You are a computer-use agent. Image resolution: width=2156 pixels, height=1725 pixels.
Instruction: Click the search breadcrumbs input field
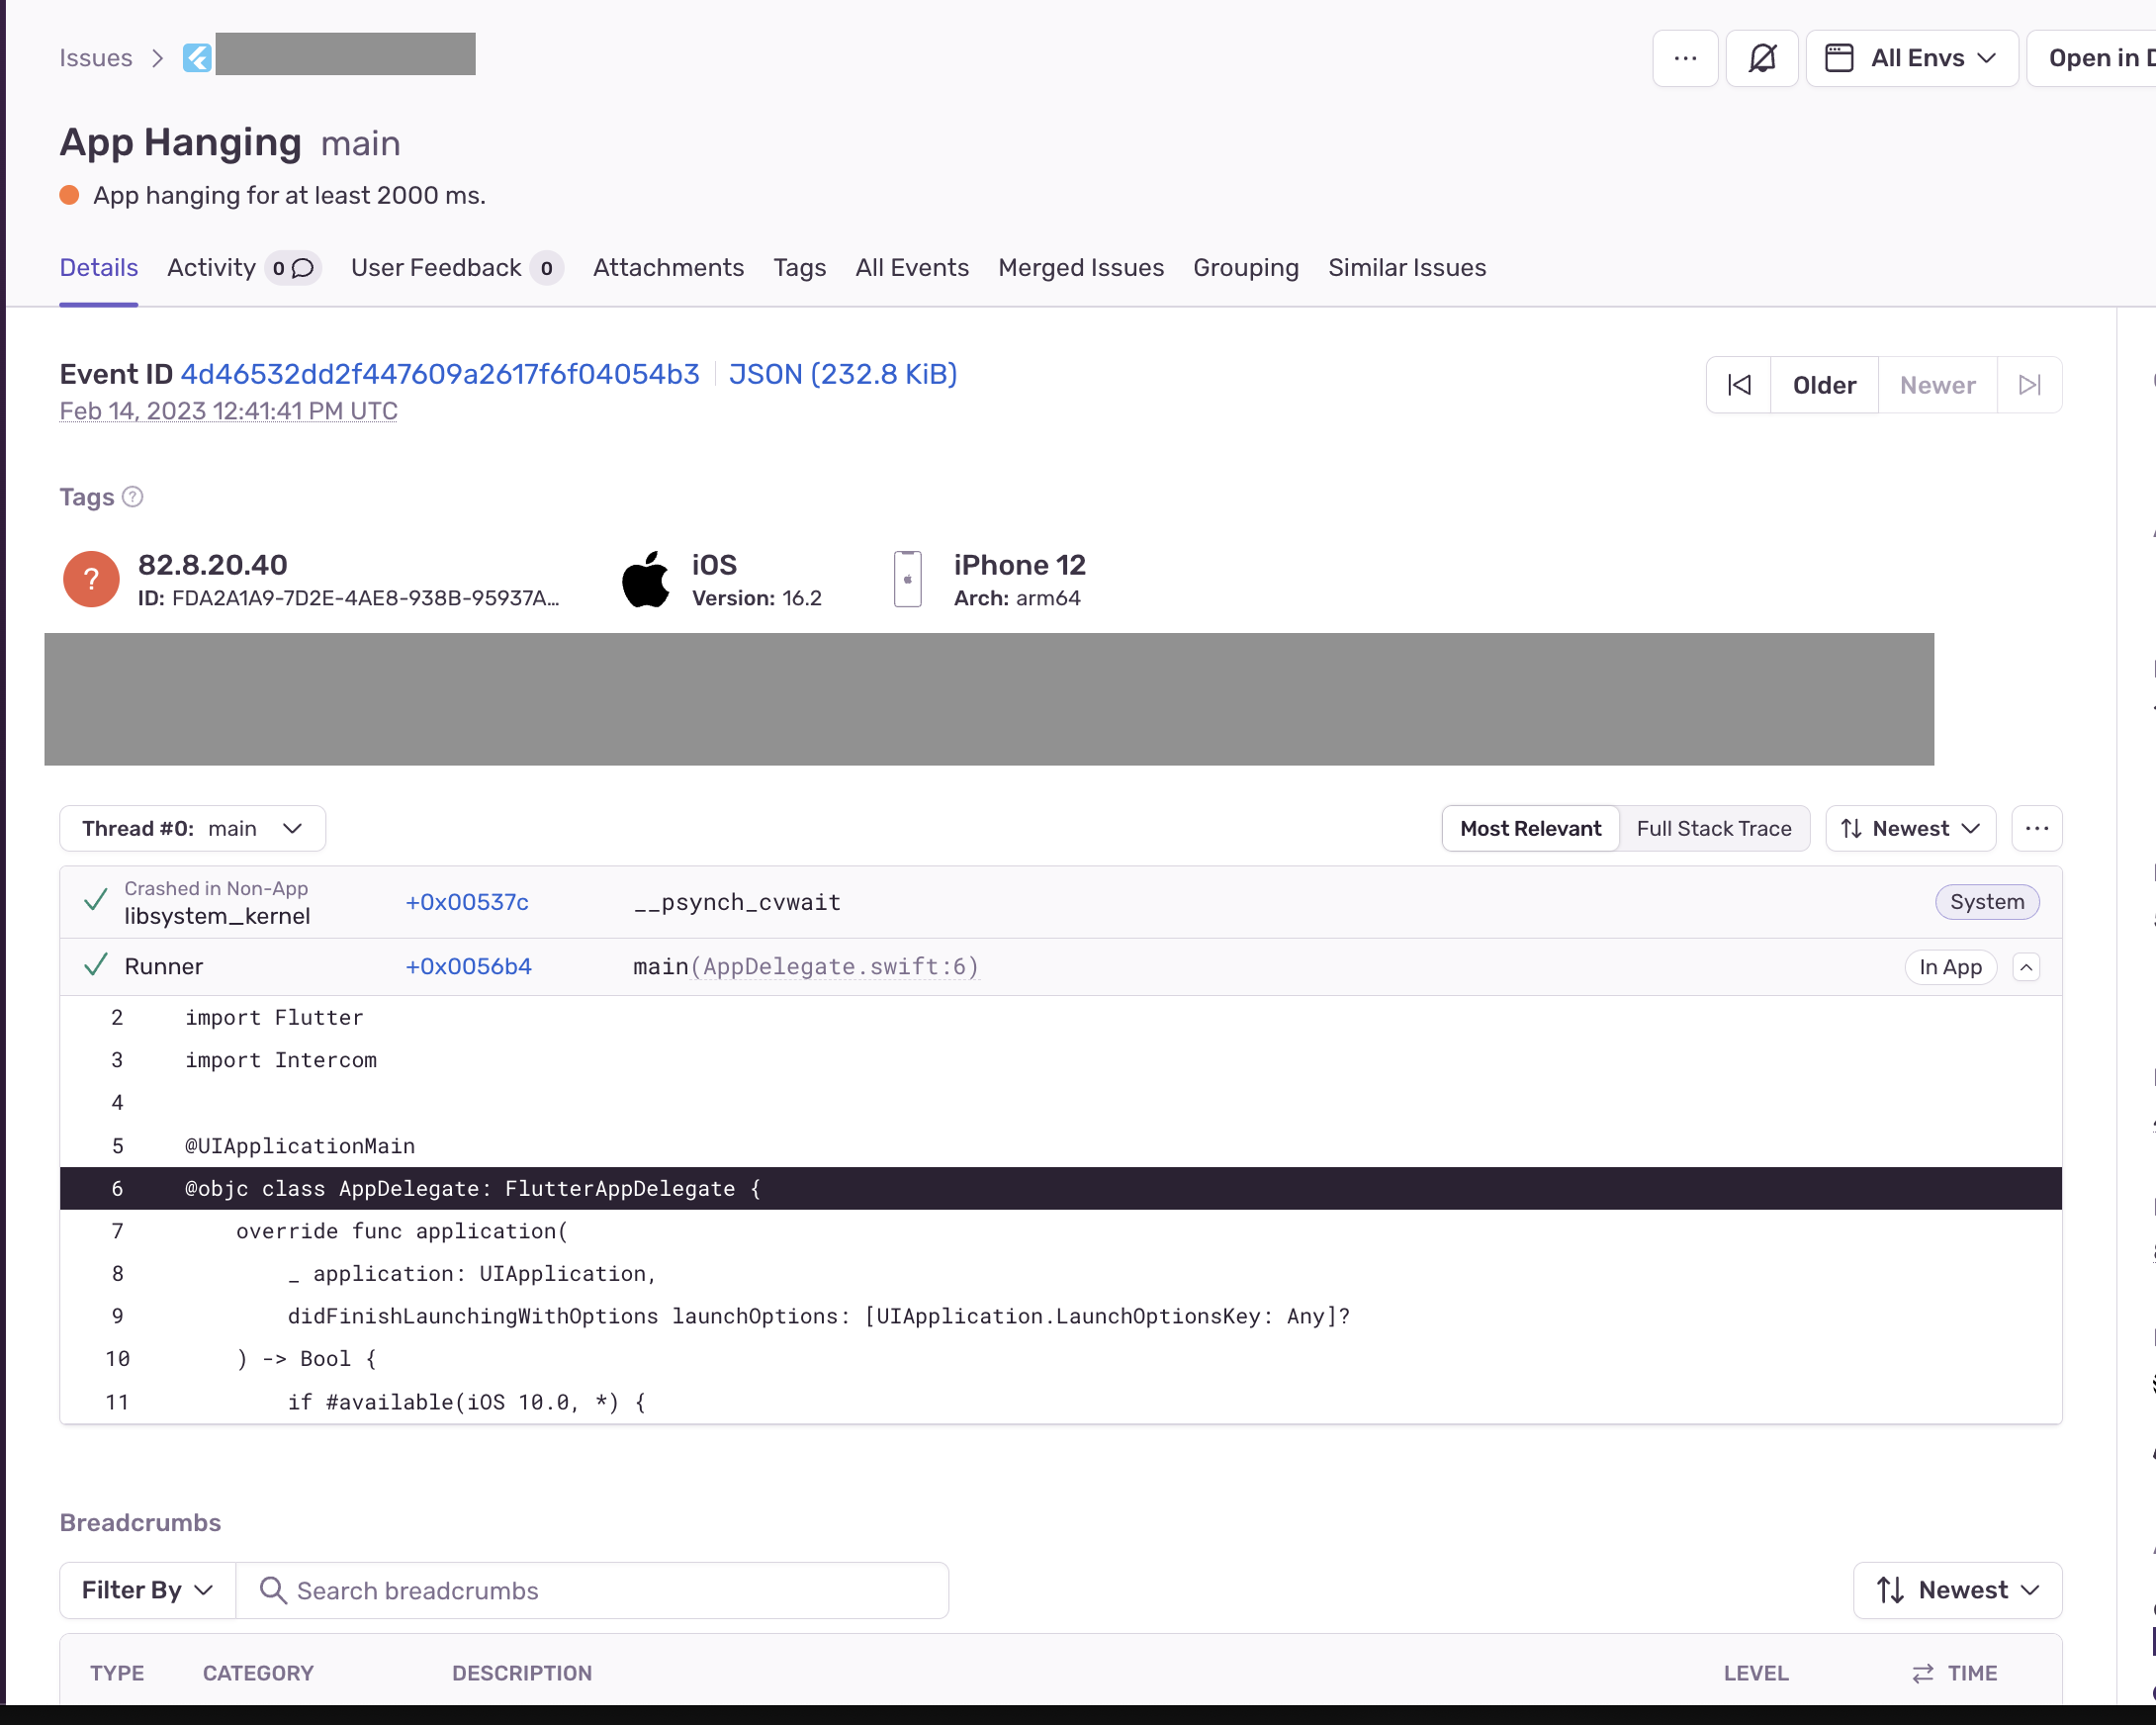[592, 1590]
